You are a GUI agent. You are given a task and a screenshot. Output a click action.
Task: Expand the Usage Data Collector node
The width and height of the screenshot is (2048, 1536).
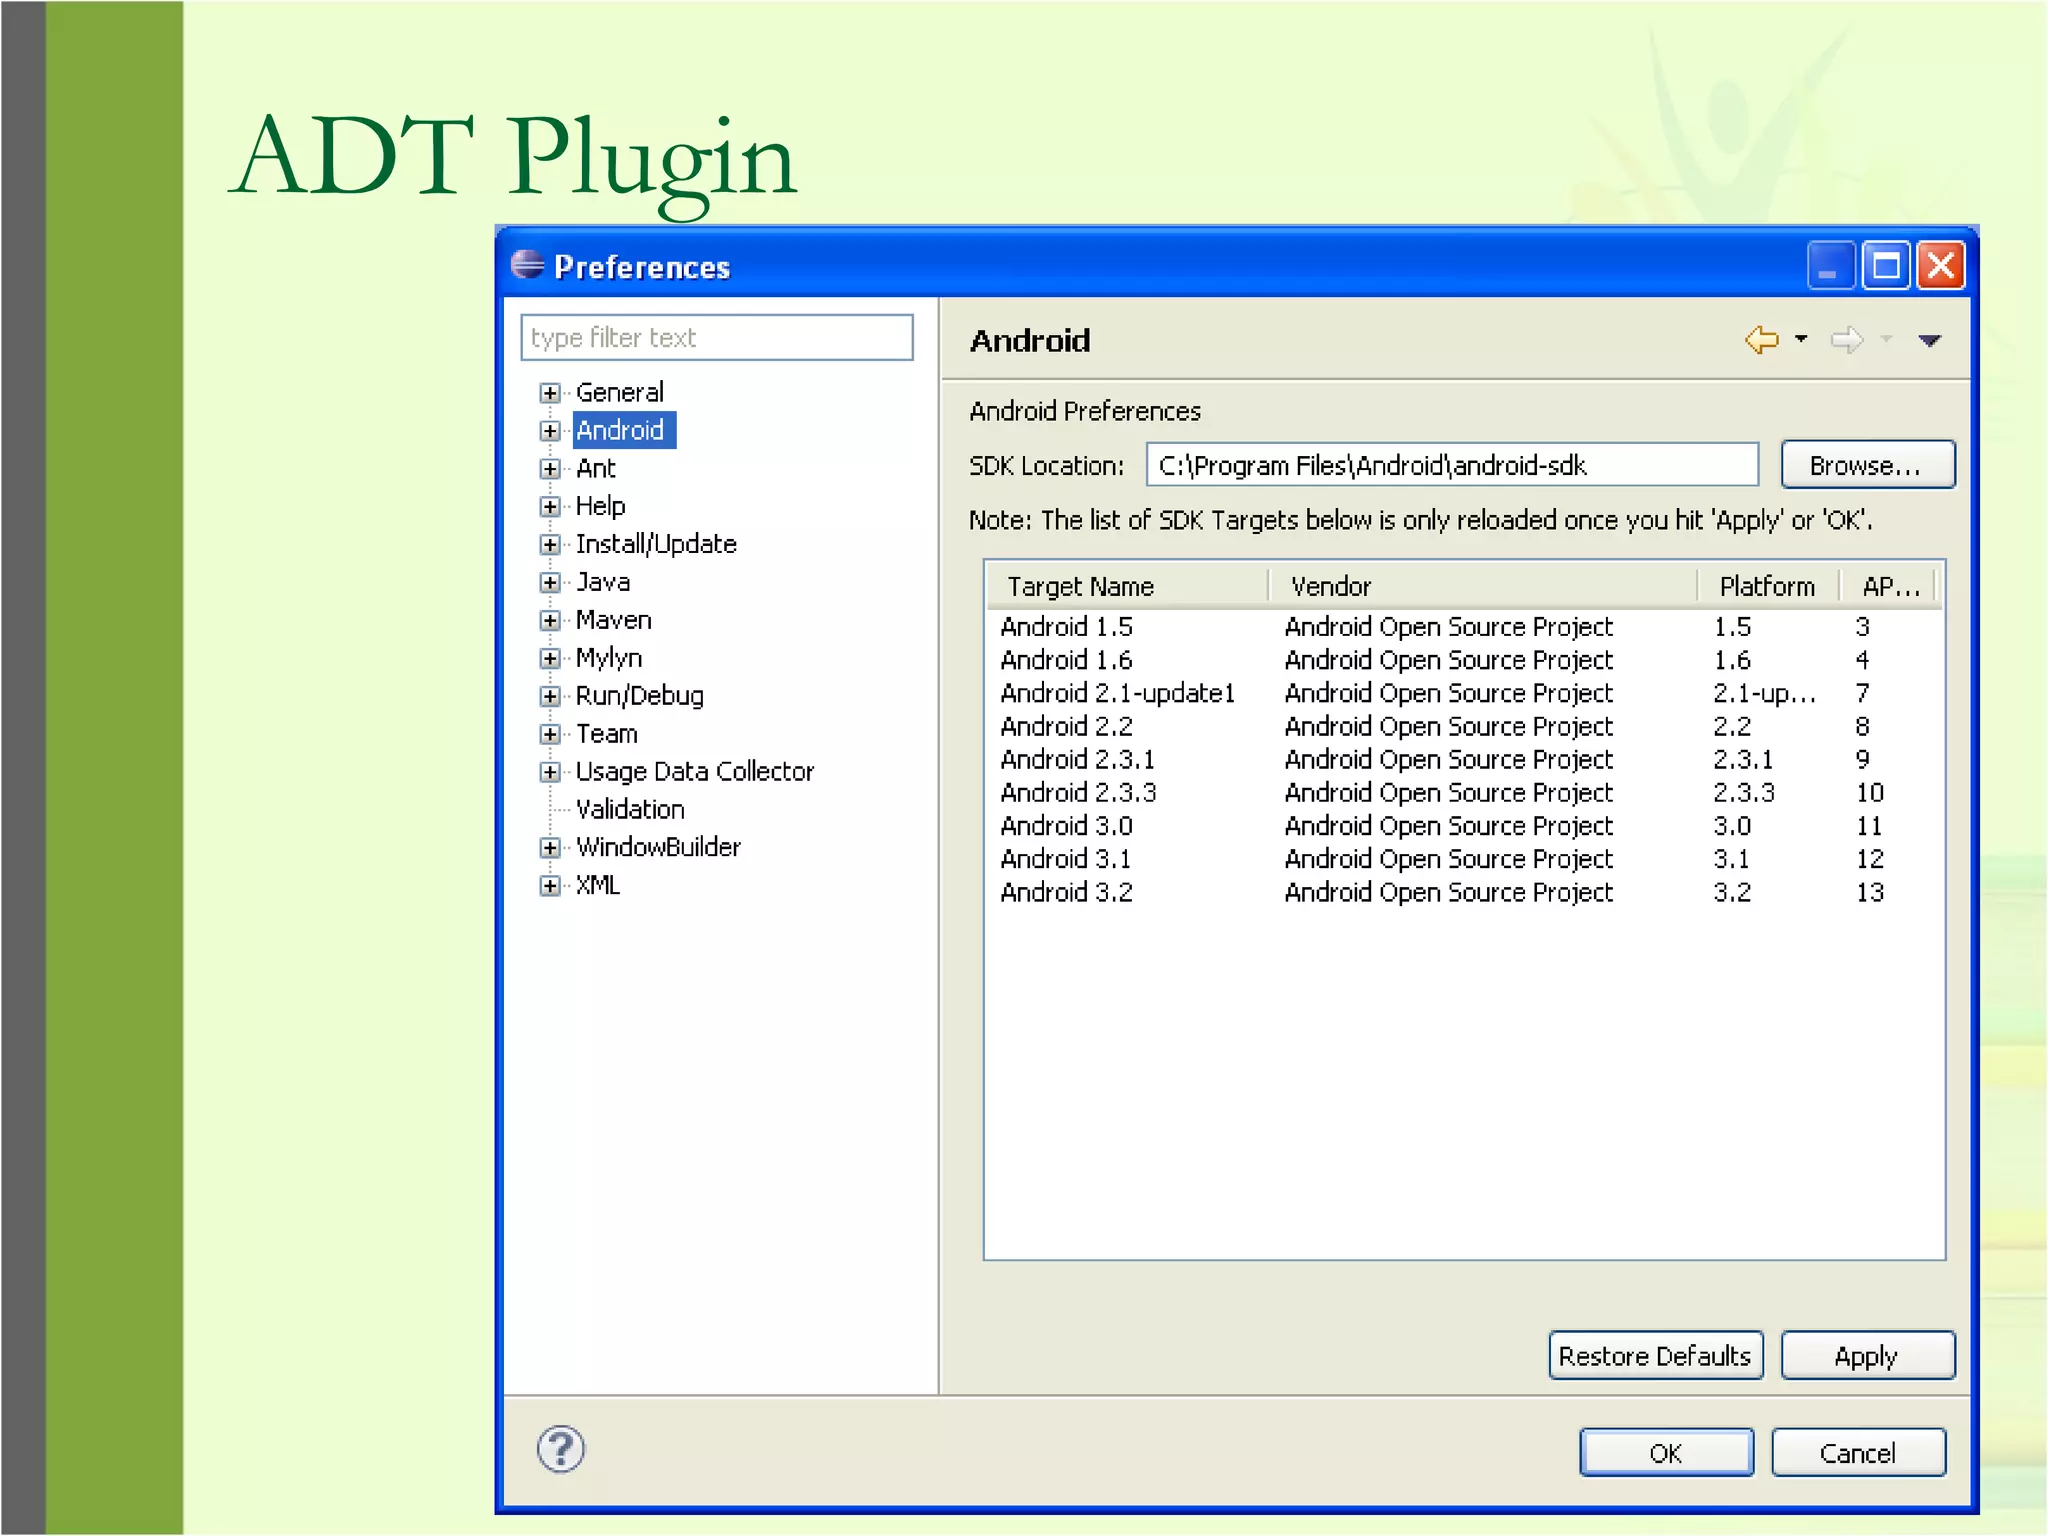pos(549,772)
